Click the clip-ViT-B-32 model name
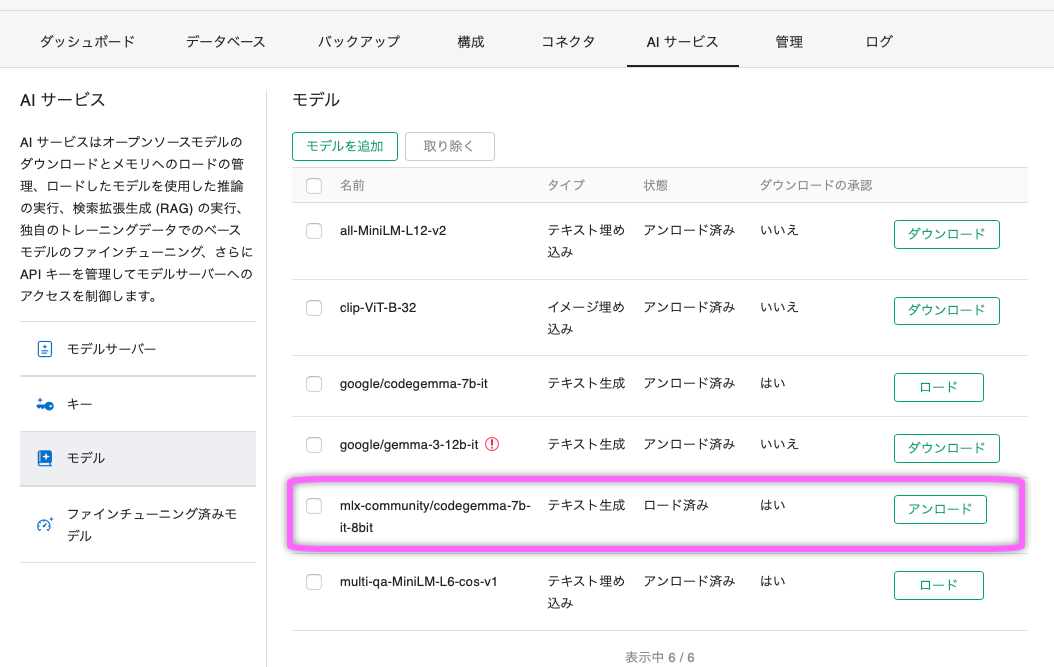The height and width of the screenshot is (667, 1054). 378,308
